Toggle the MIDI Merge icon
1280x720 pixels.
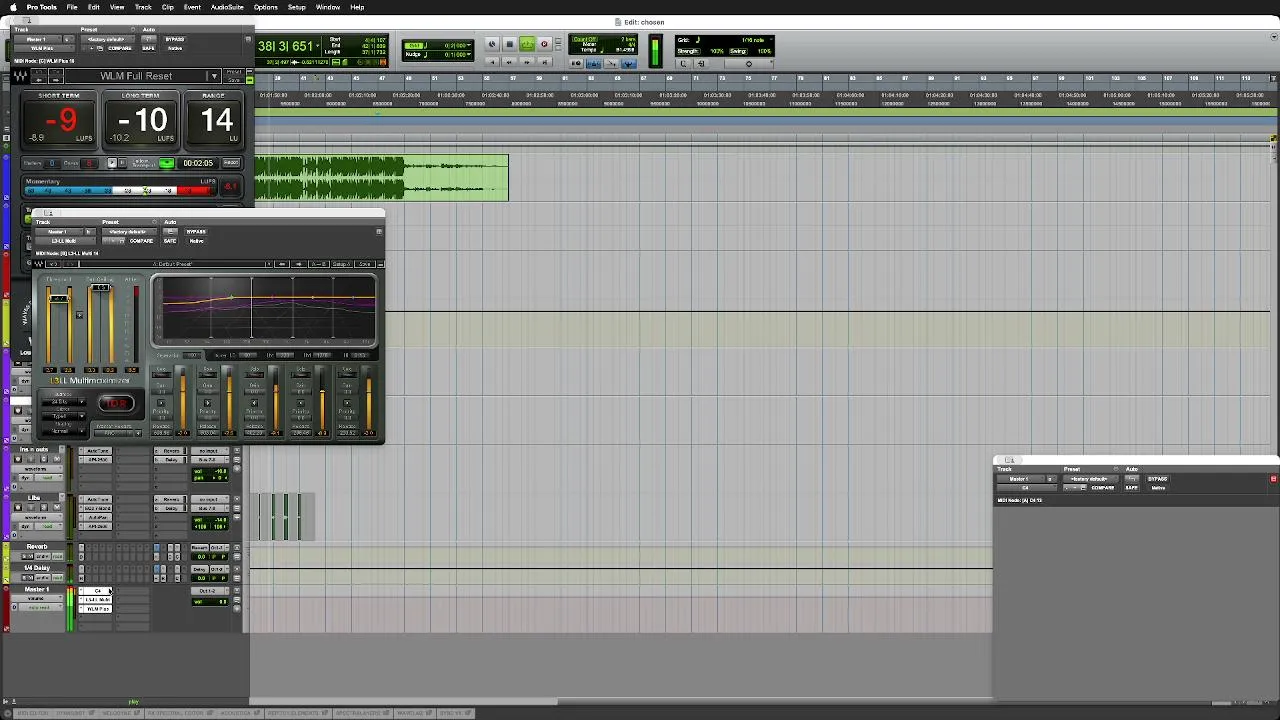pyautogui.click(x=611, y=63)
